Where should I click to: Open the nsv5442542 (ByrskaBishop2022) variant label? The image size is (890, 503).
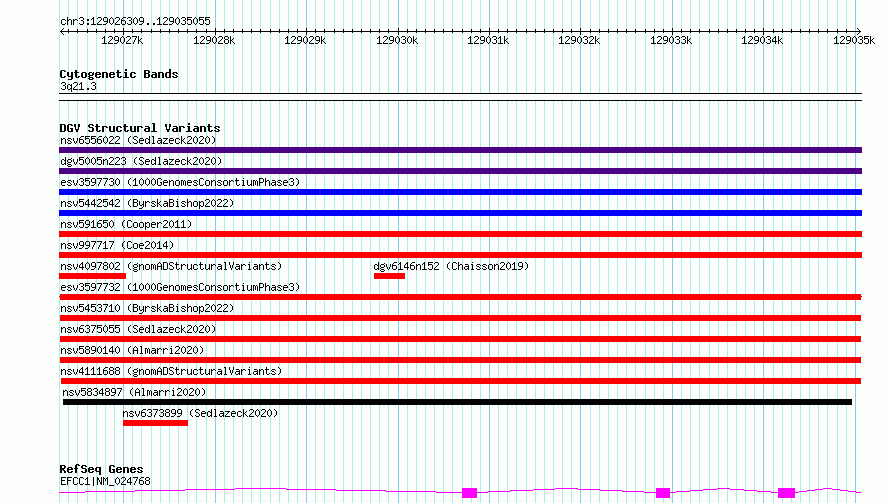[x=147, y=203]
